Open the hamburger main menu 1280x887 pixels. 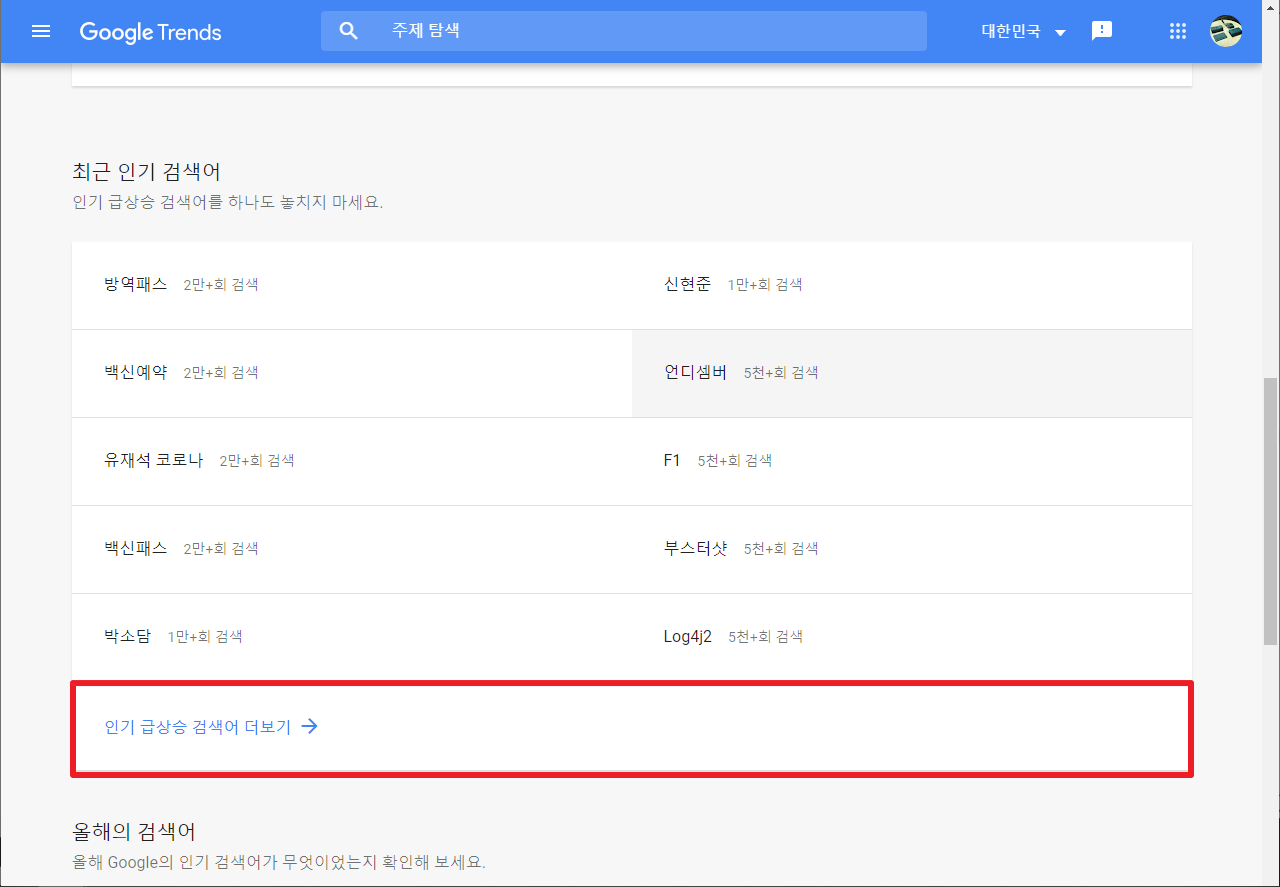(x=41, y=31)
